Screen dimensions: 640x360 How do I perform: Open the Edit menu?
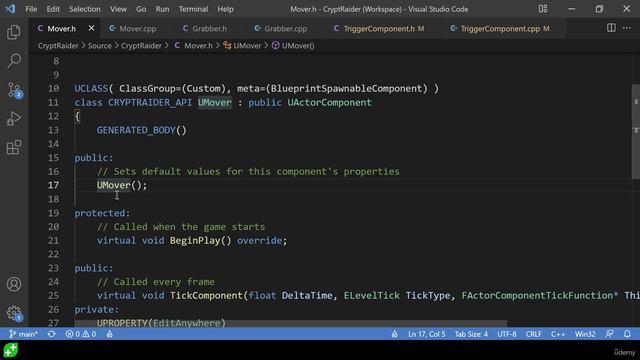(53, 9)
